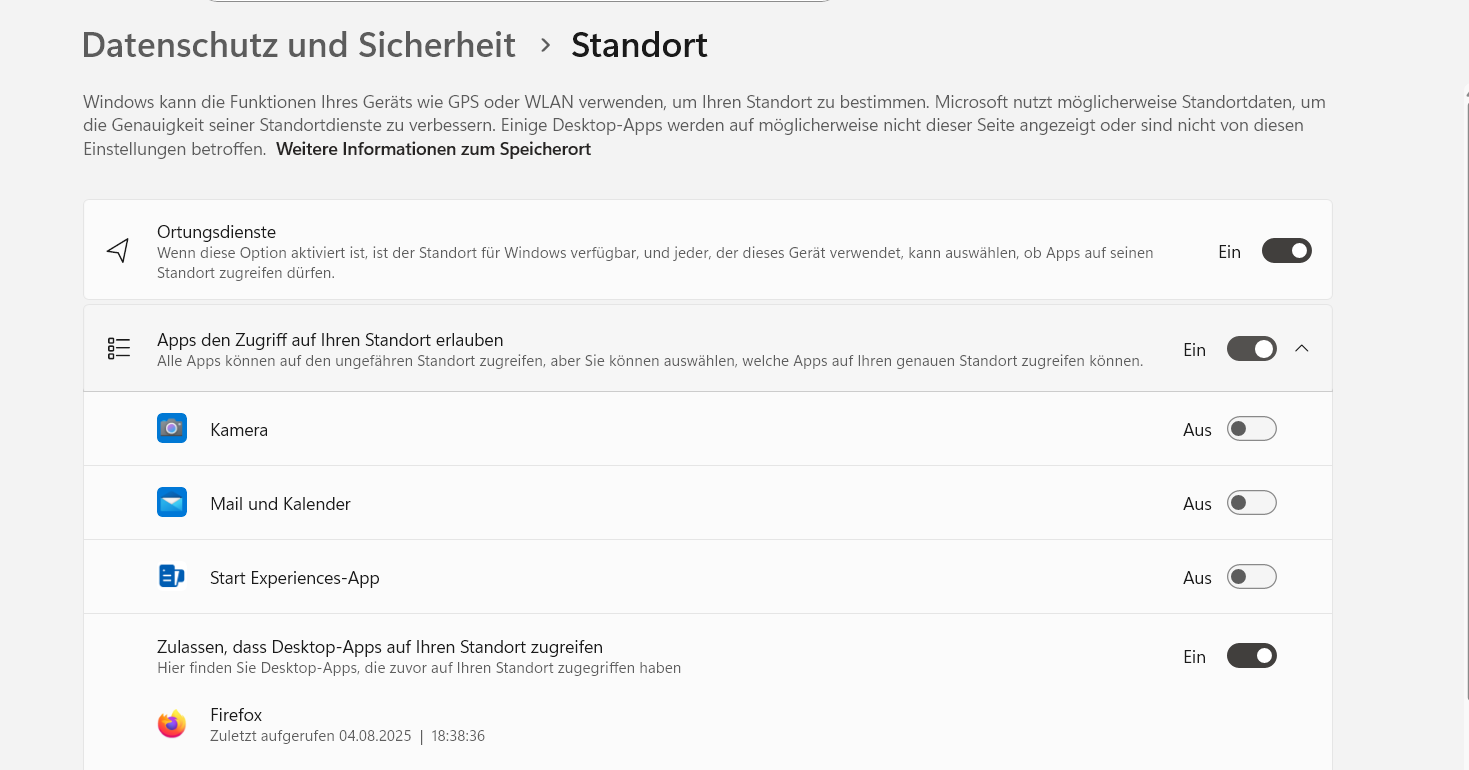Enable location access for Kamera
Viewport: 1469px width, 770px height.
pyautogui.click(x=1251, y=429)
